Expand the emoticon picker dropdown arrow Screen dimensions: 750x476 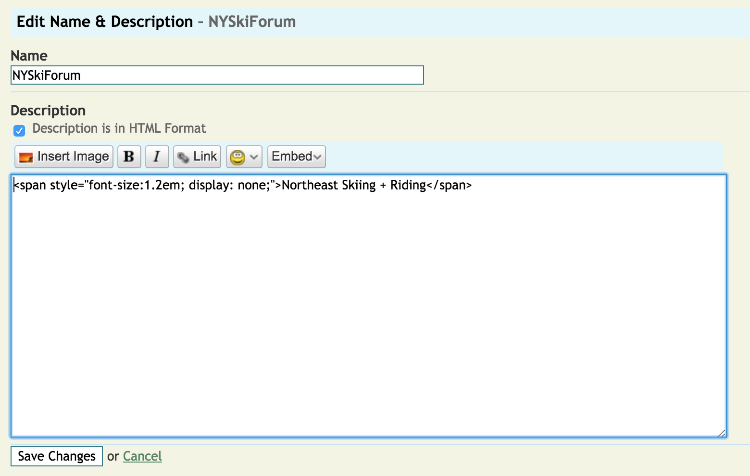(x=254, y=157)
